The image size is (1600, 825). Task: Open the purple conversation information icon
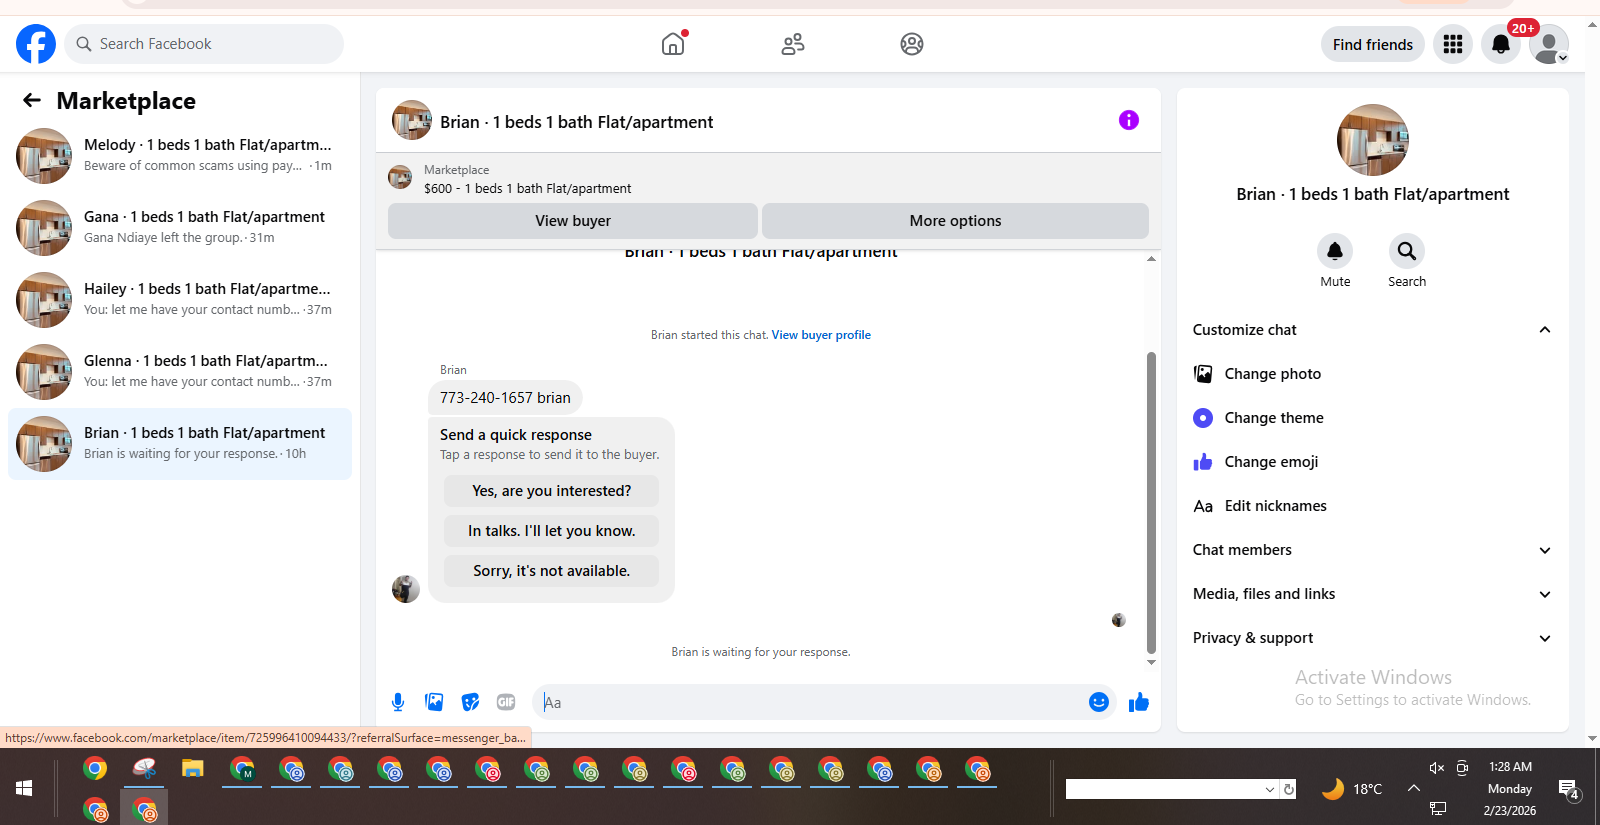(x=1129, y=120)
